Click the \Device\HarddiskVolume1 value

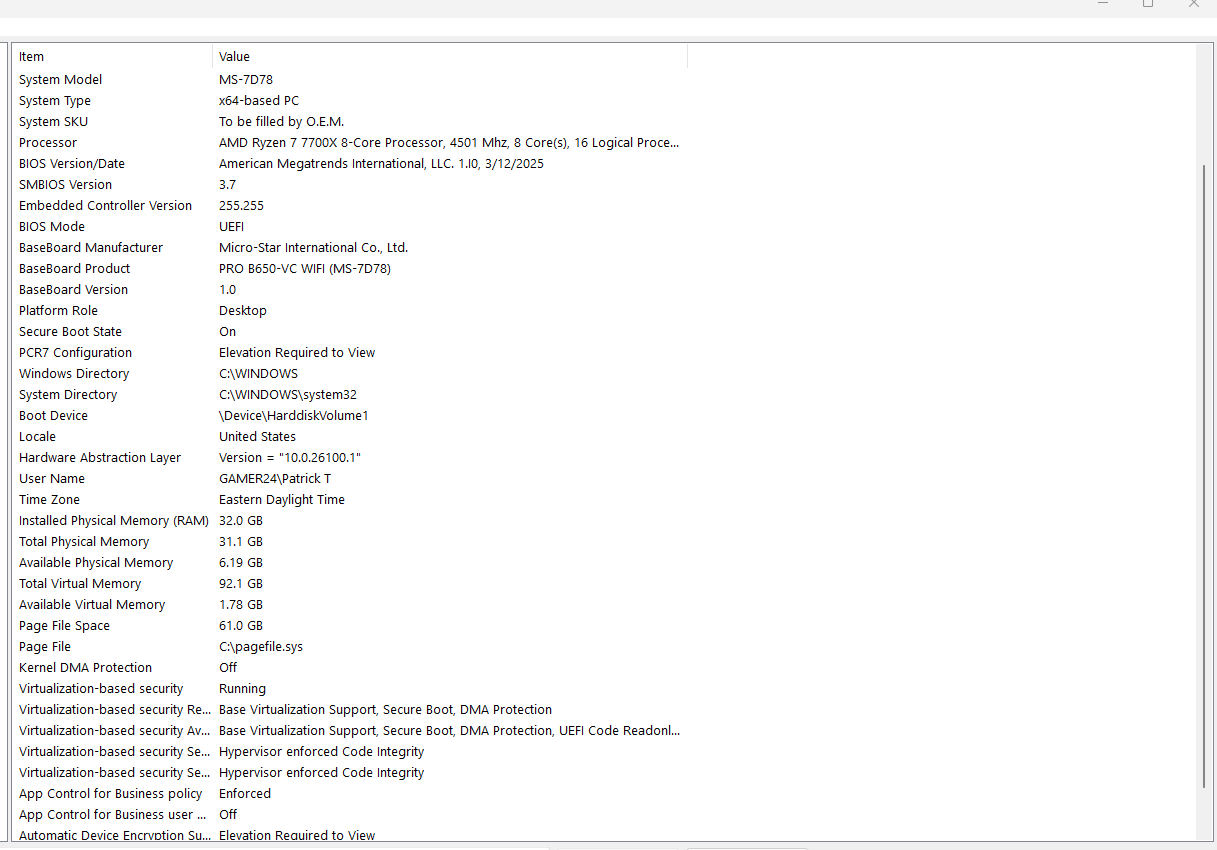294,416
